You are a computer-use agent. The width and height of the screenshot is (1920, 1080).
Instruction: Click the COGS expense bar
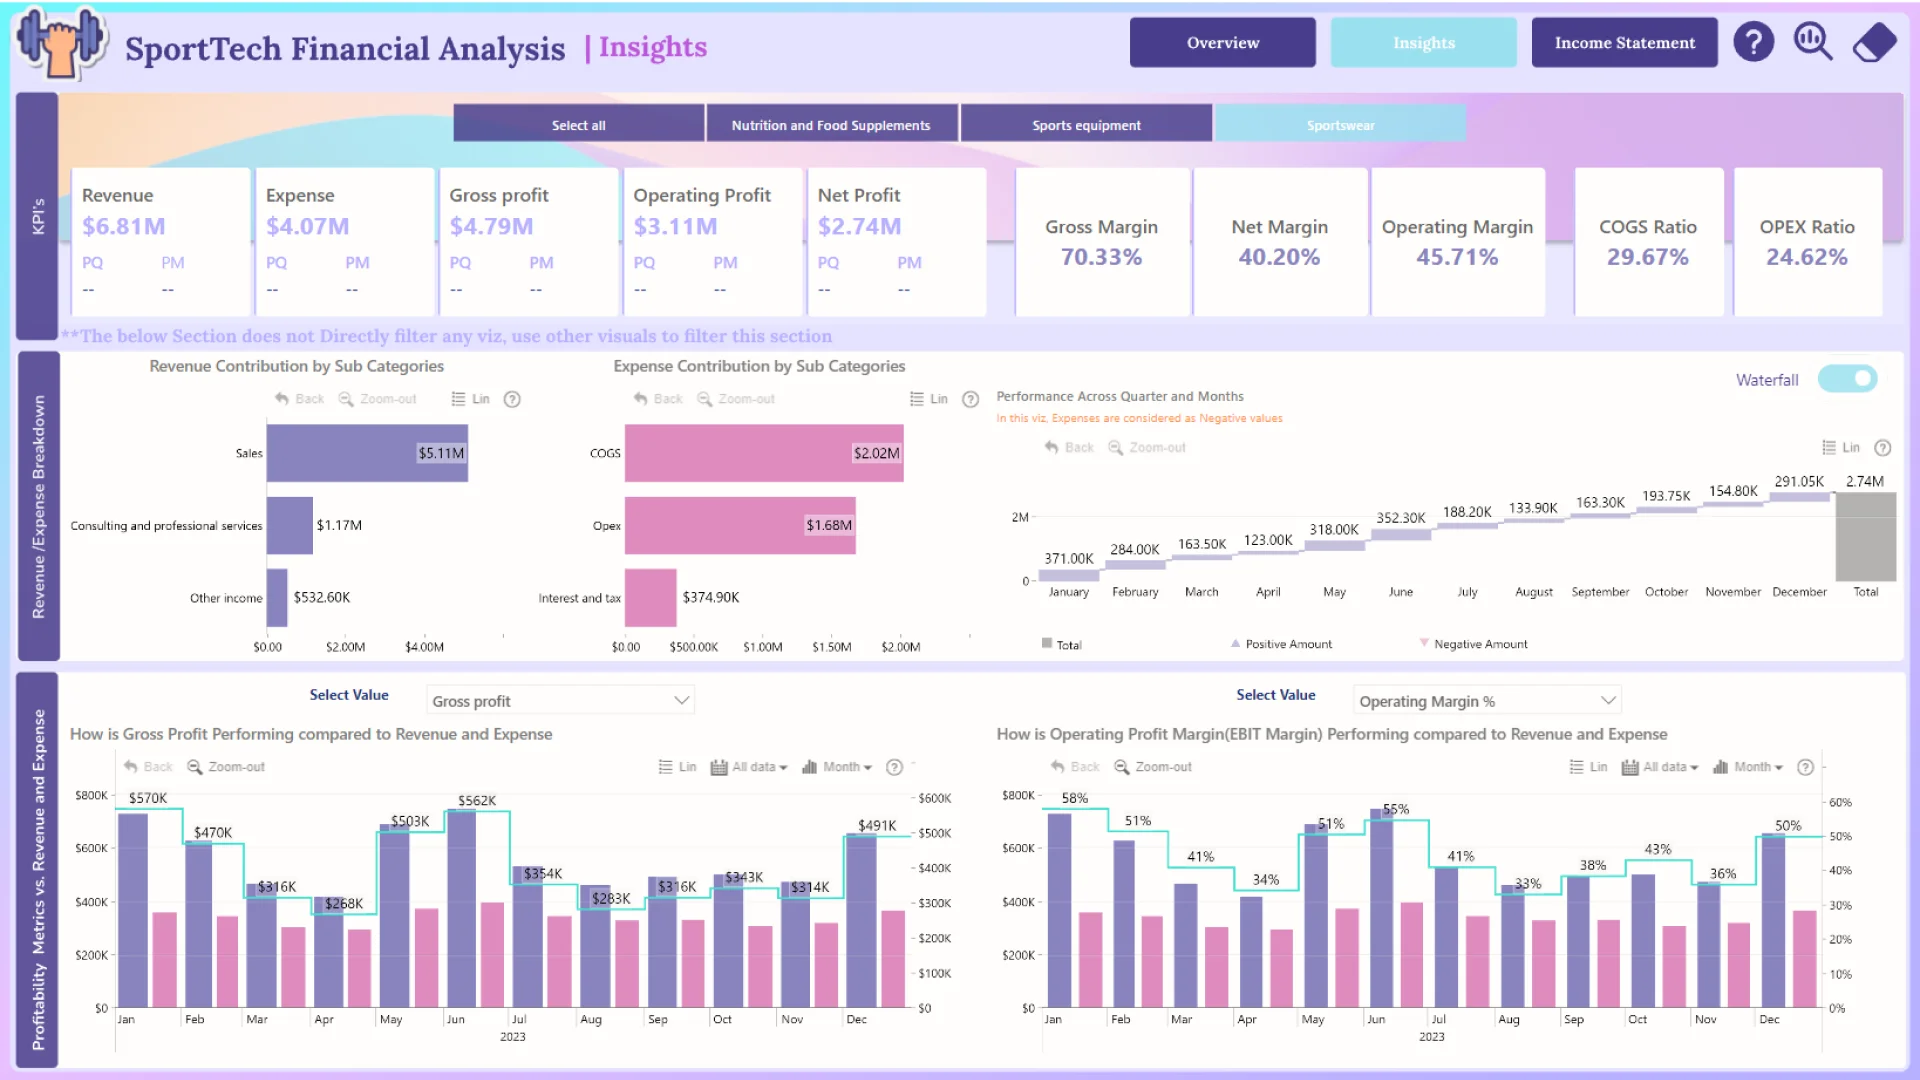[764, 453]
